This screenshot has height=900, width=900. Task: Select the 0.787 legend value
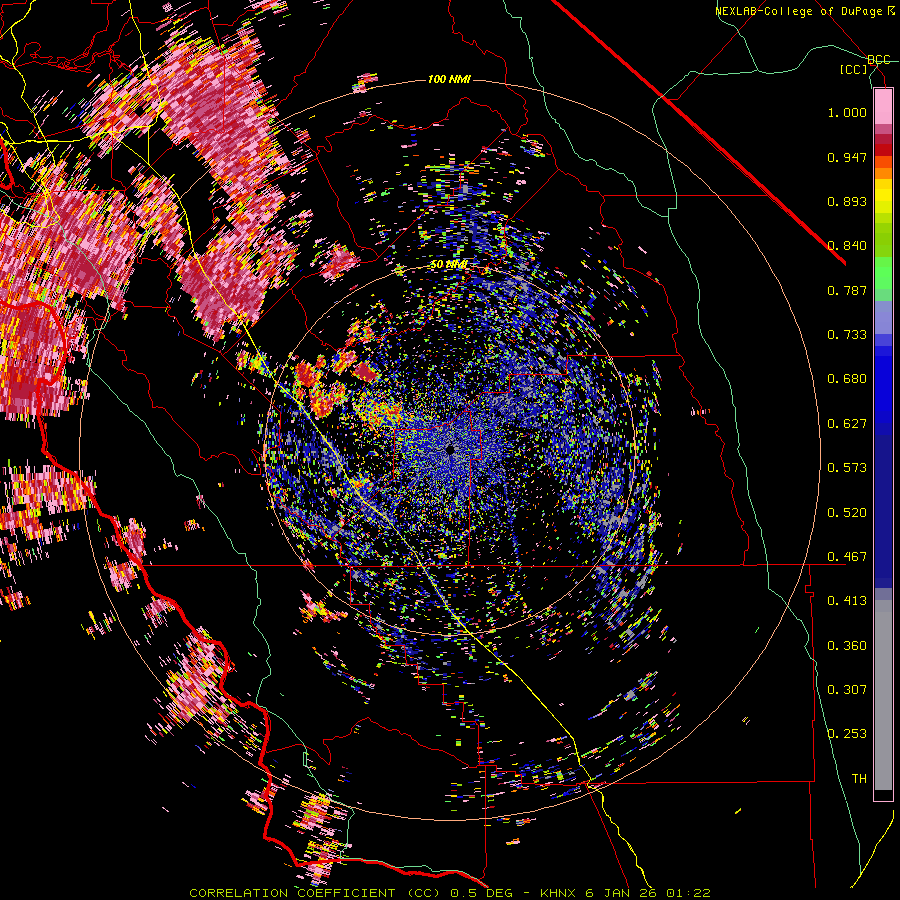click(847, 290)
